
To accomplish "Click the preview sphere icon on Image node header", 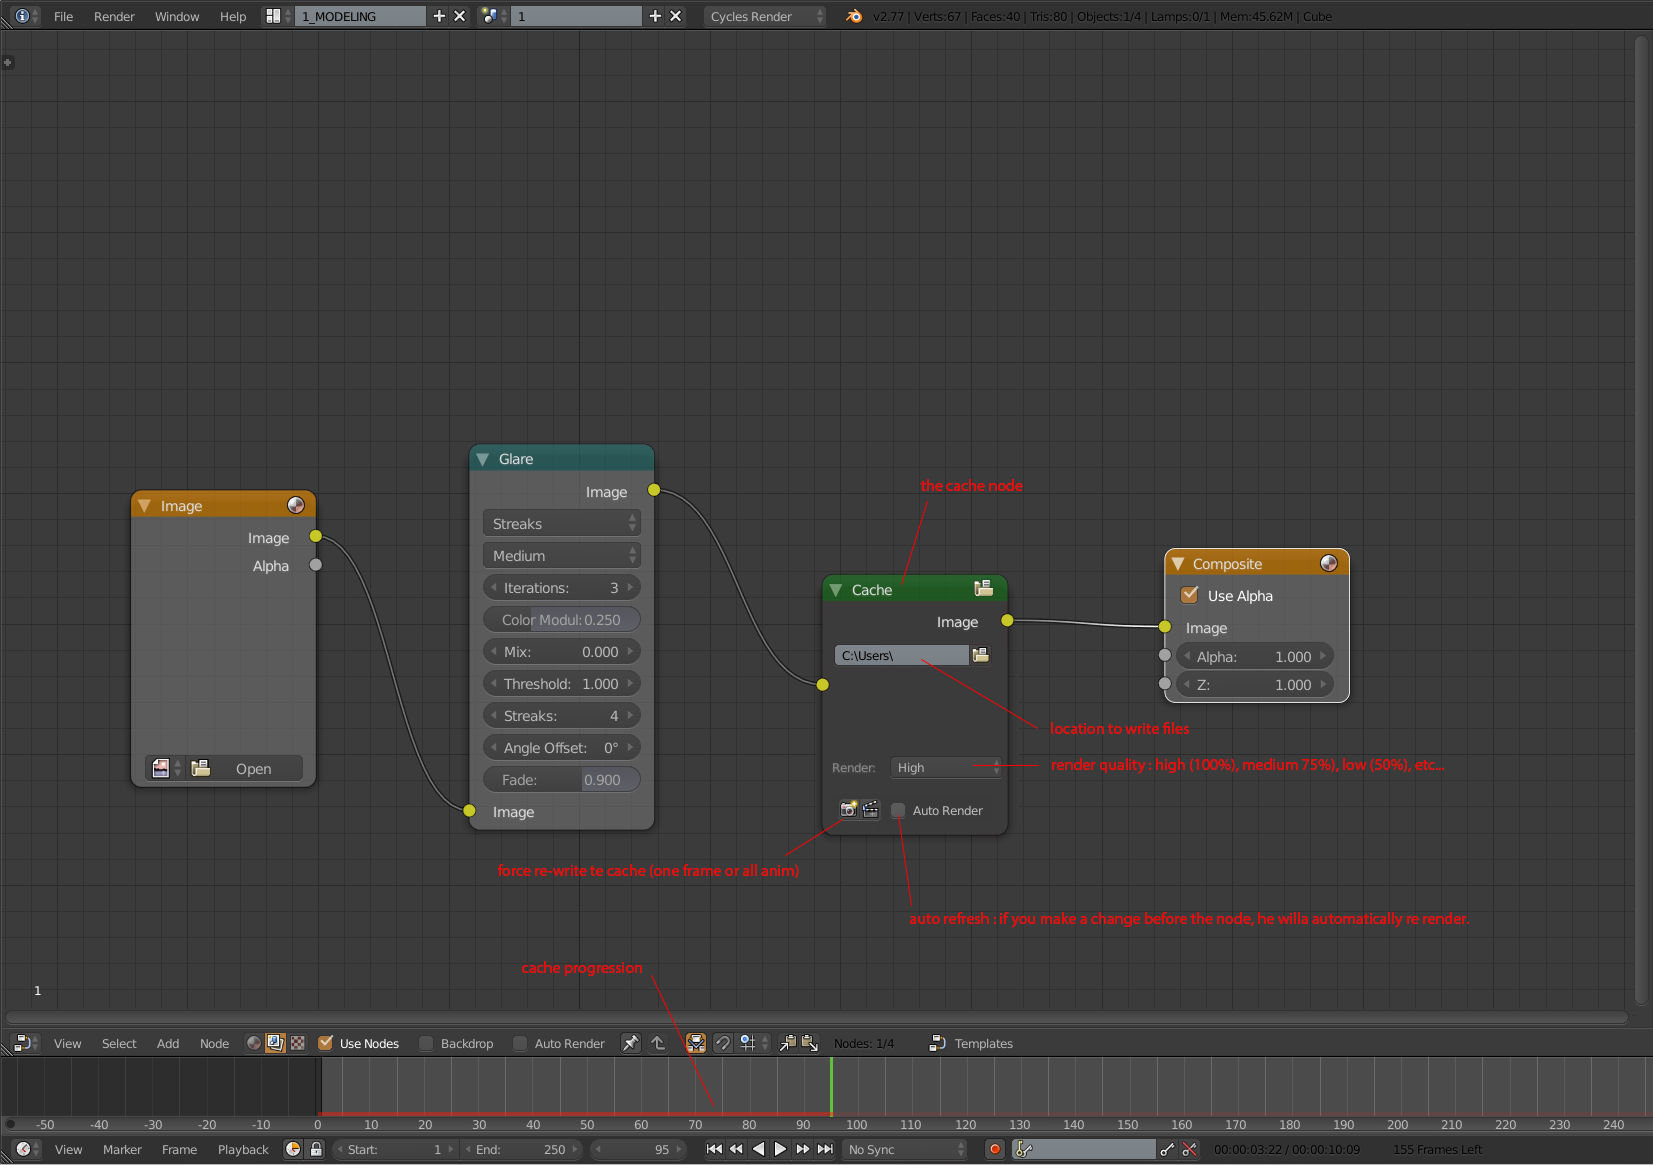I will click(x=296, y=505).
